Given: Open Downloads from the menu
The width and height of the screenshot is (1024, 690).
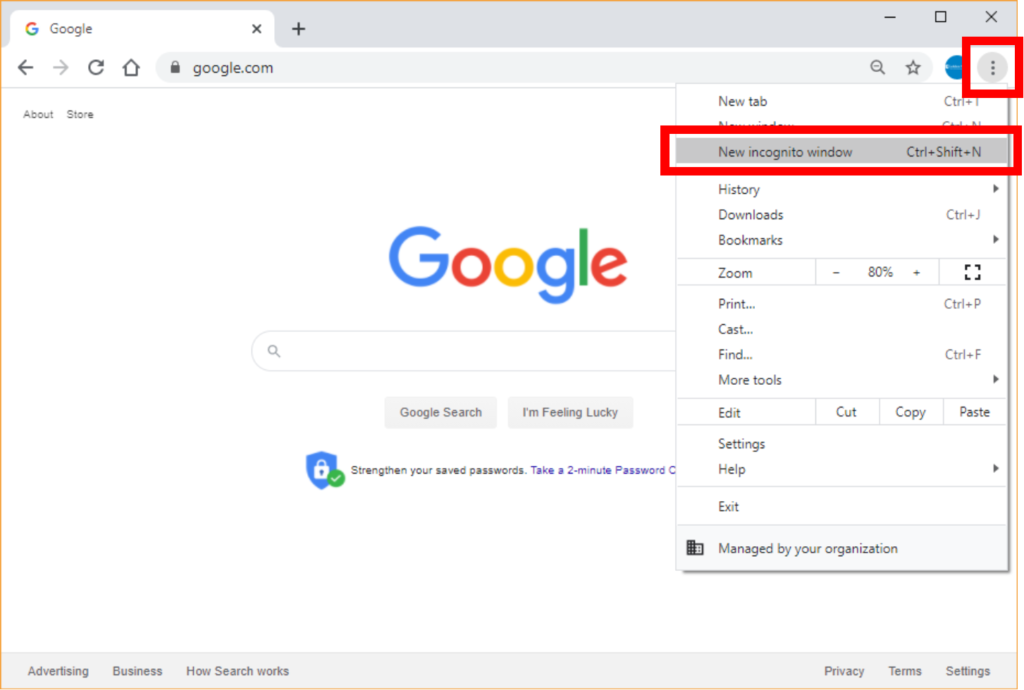Looking at the screenshot, I should 842,214.
